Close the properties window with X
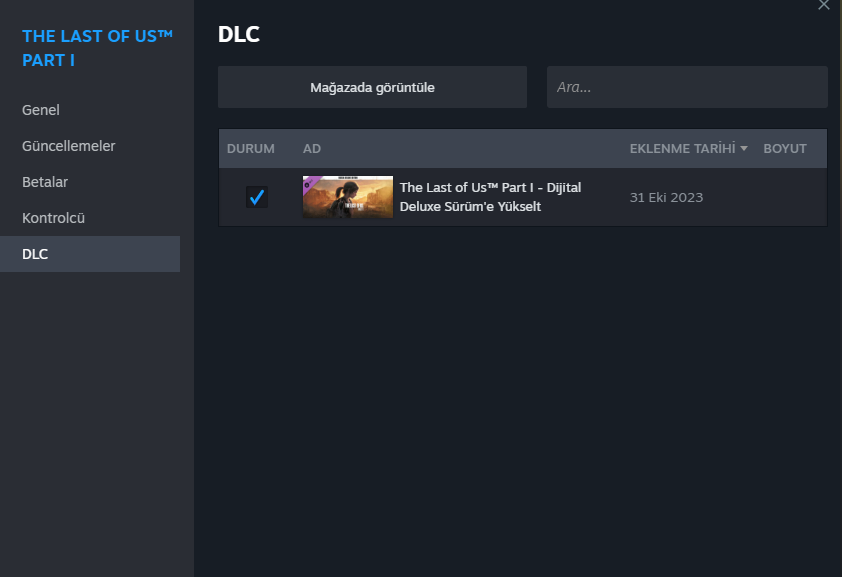The width and height of the screenshot is (842, 577). click(824, 5)
